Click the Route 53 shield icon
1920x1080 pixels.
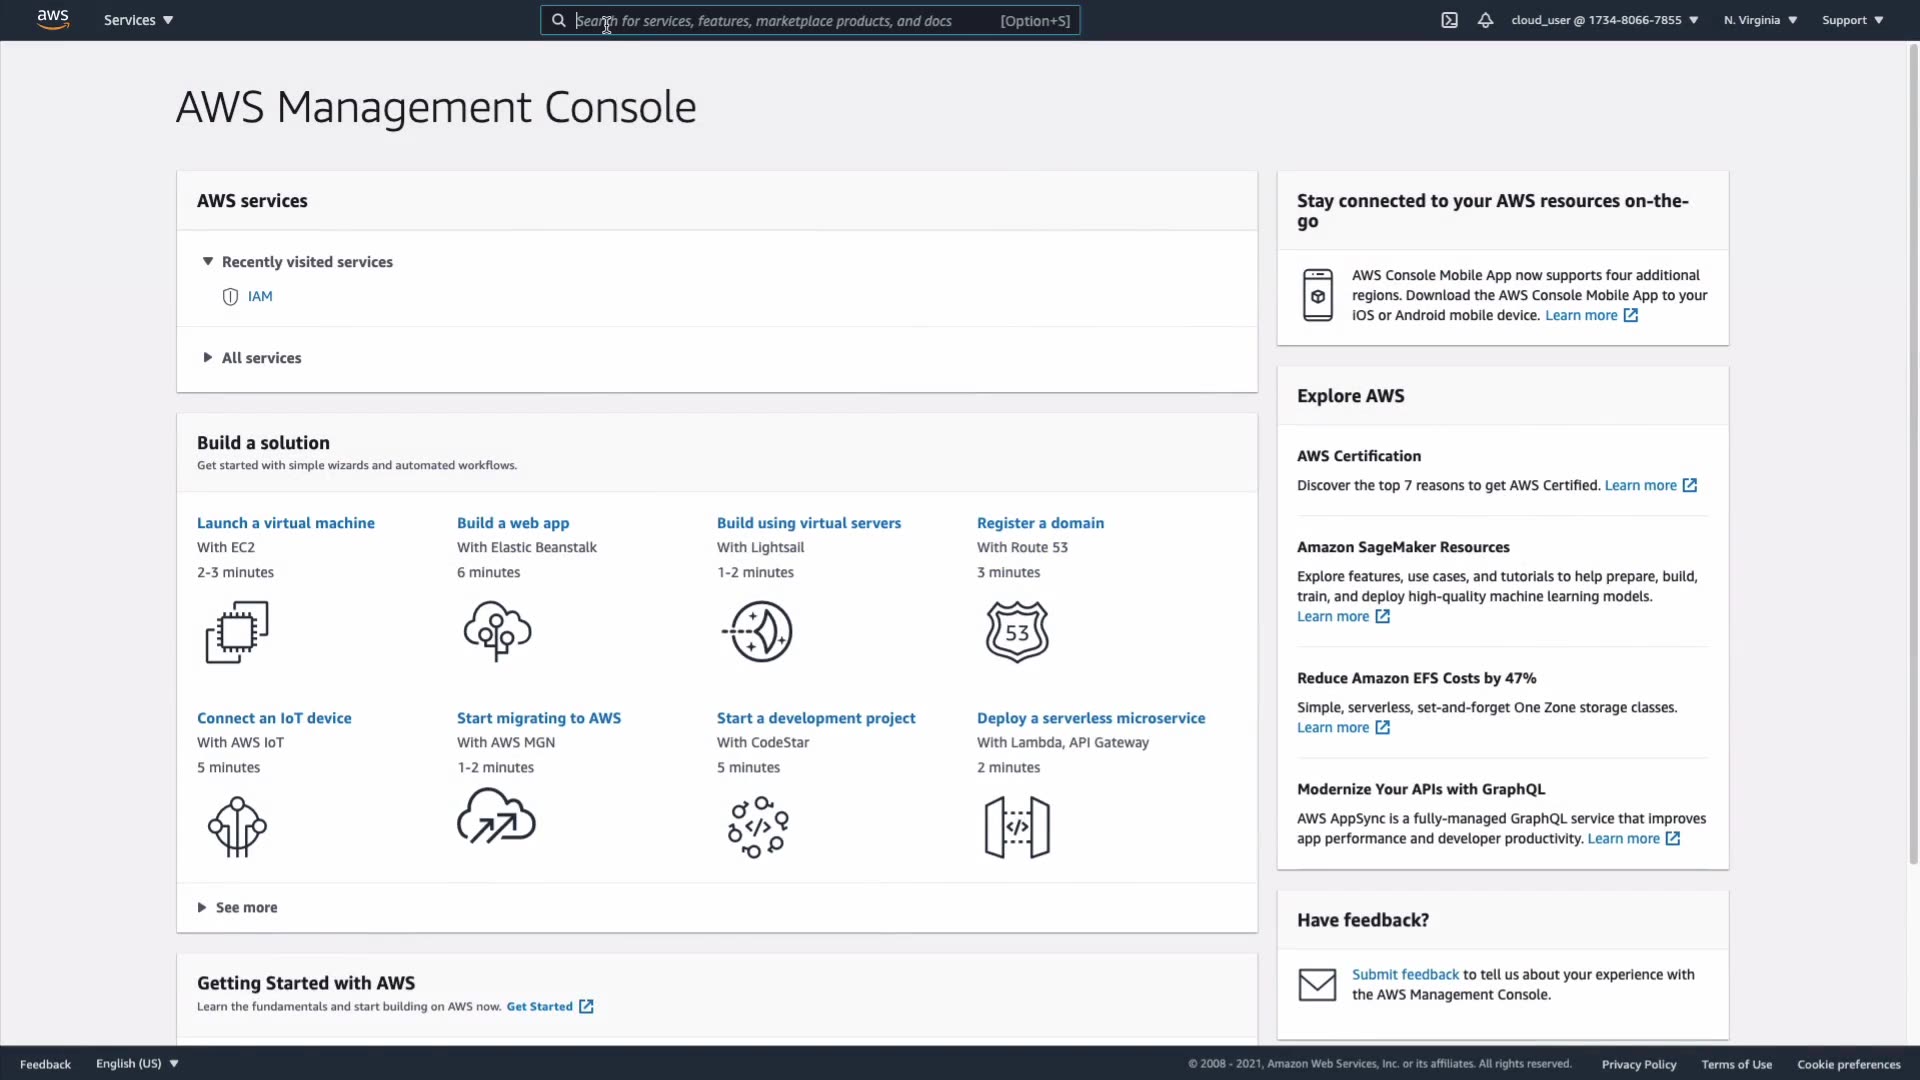(x=1017, y=632)
